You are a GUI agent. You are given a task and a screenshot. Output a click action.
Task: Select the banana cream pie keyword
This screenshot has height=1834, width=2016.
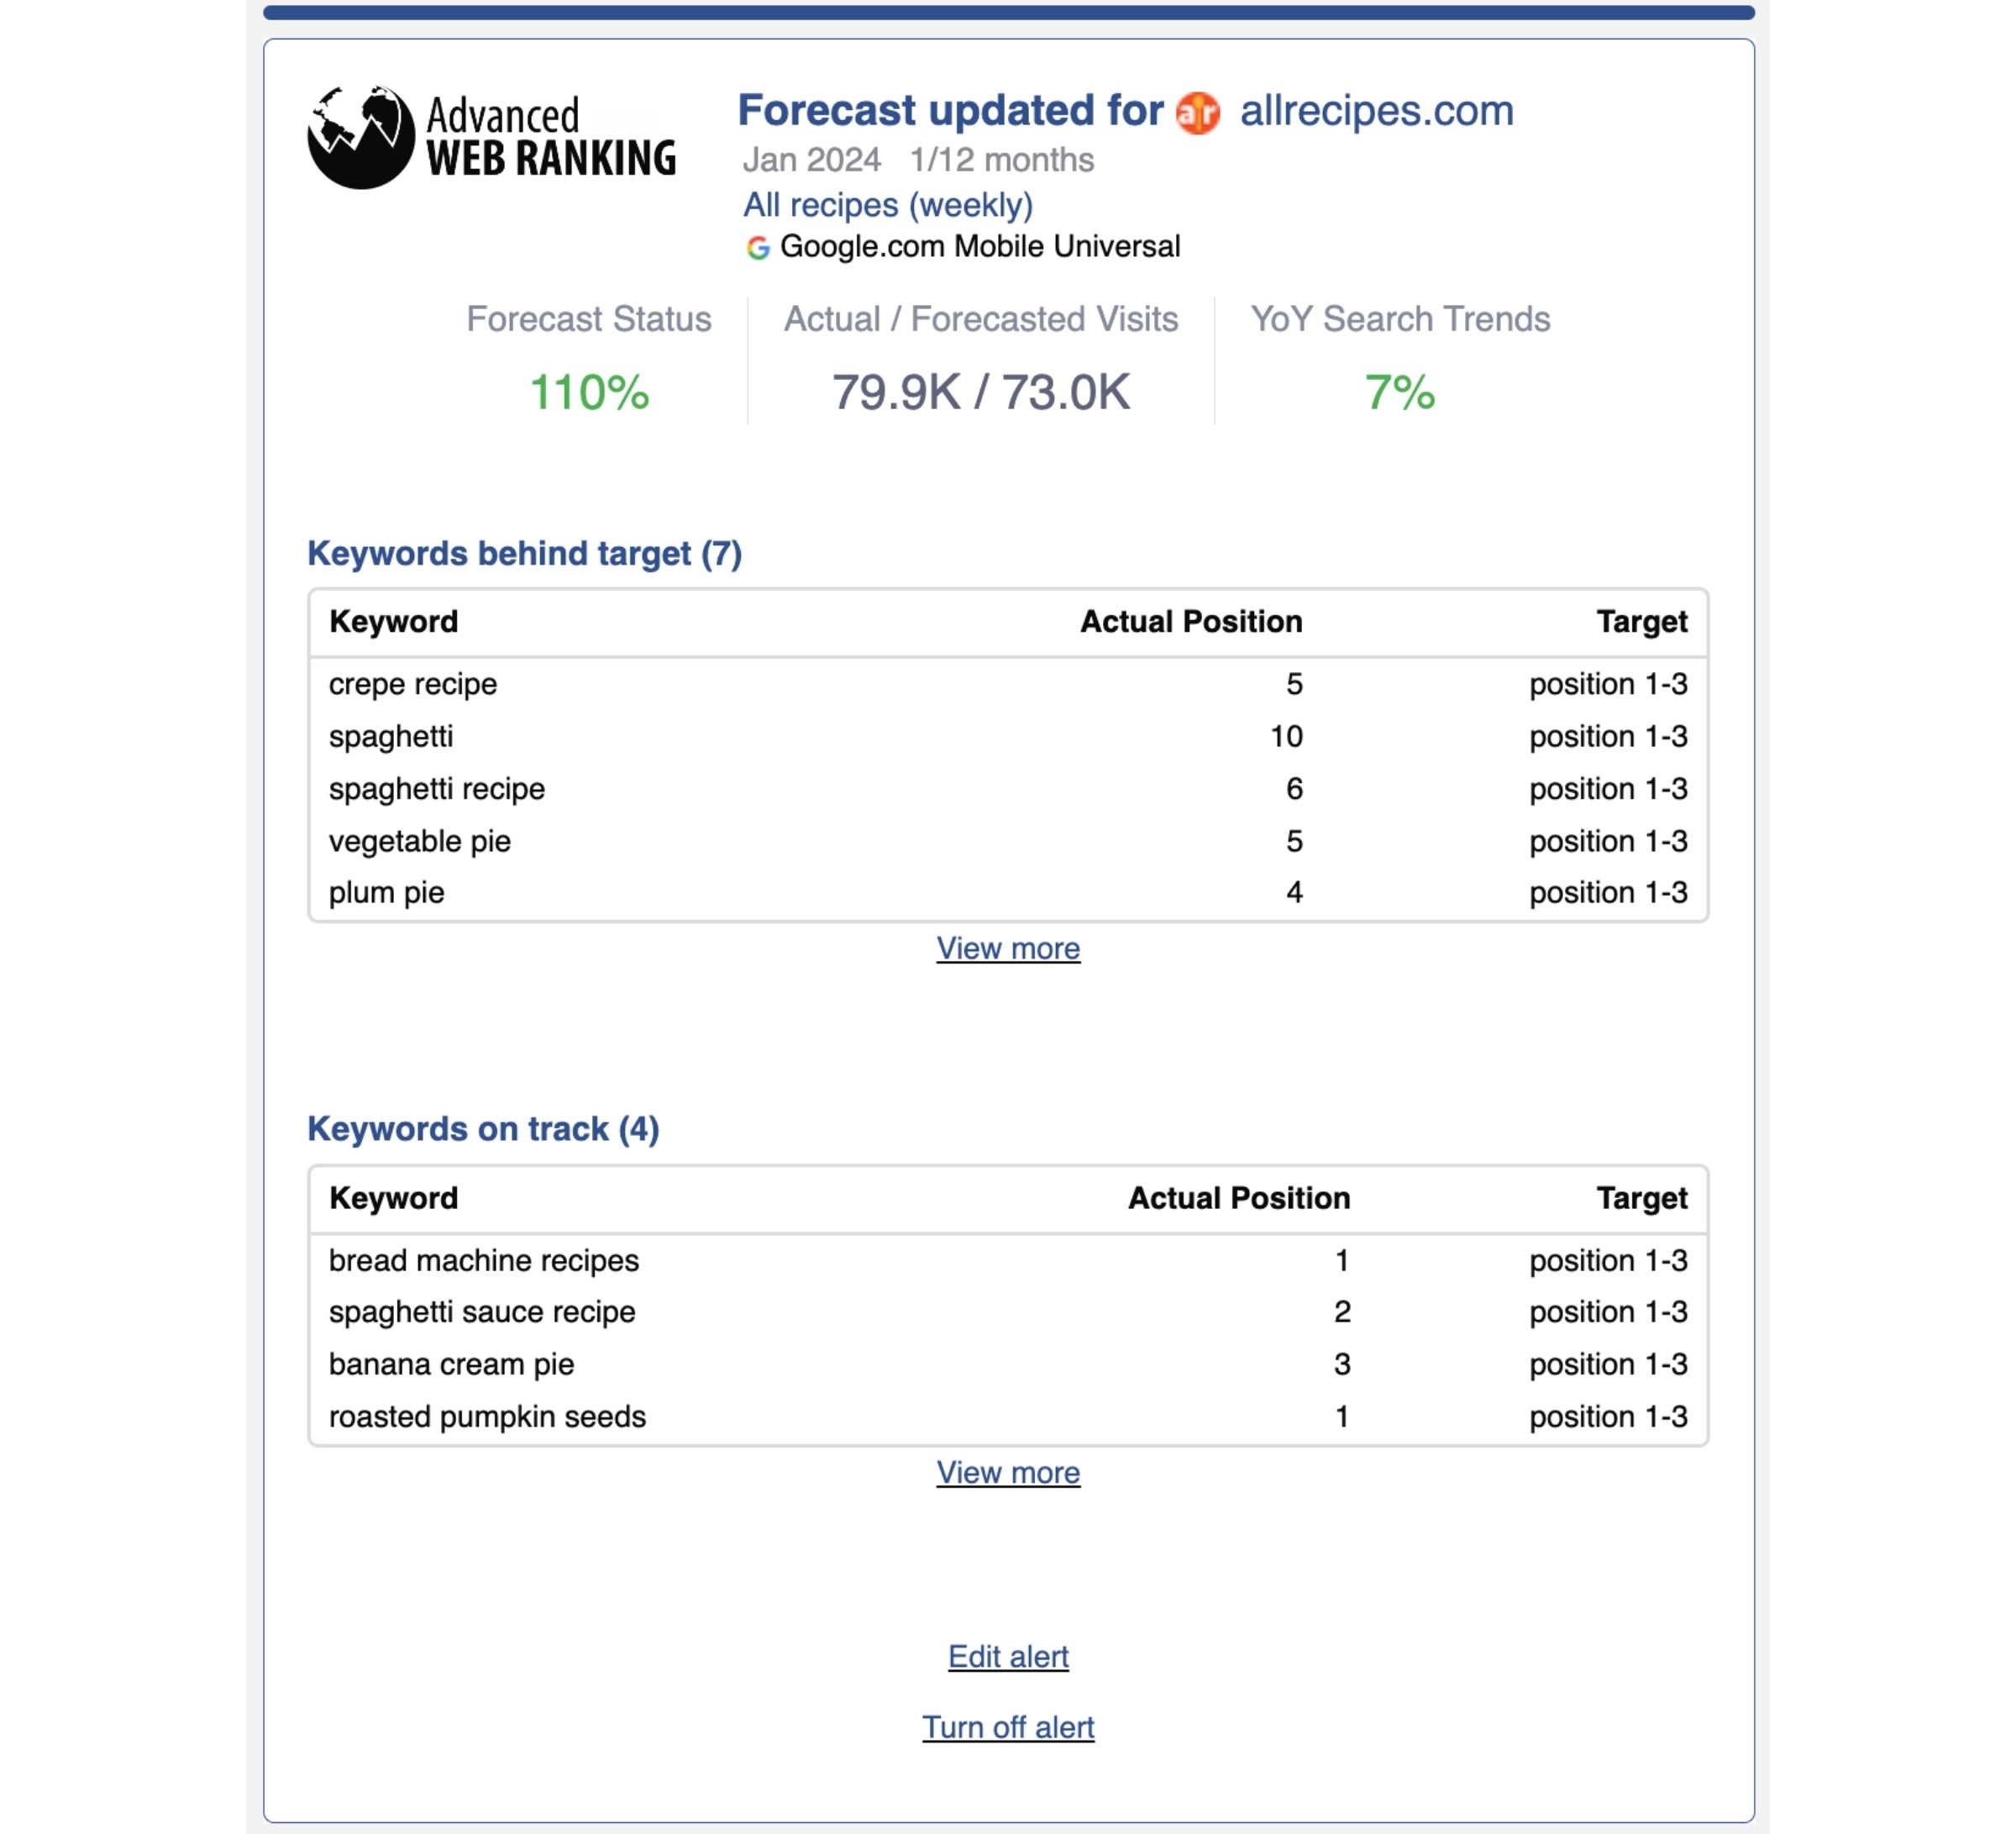click(452, 1365)
